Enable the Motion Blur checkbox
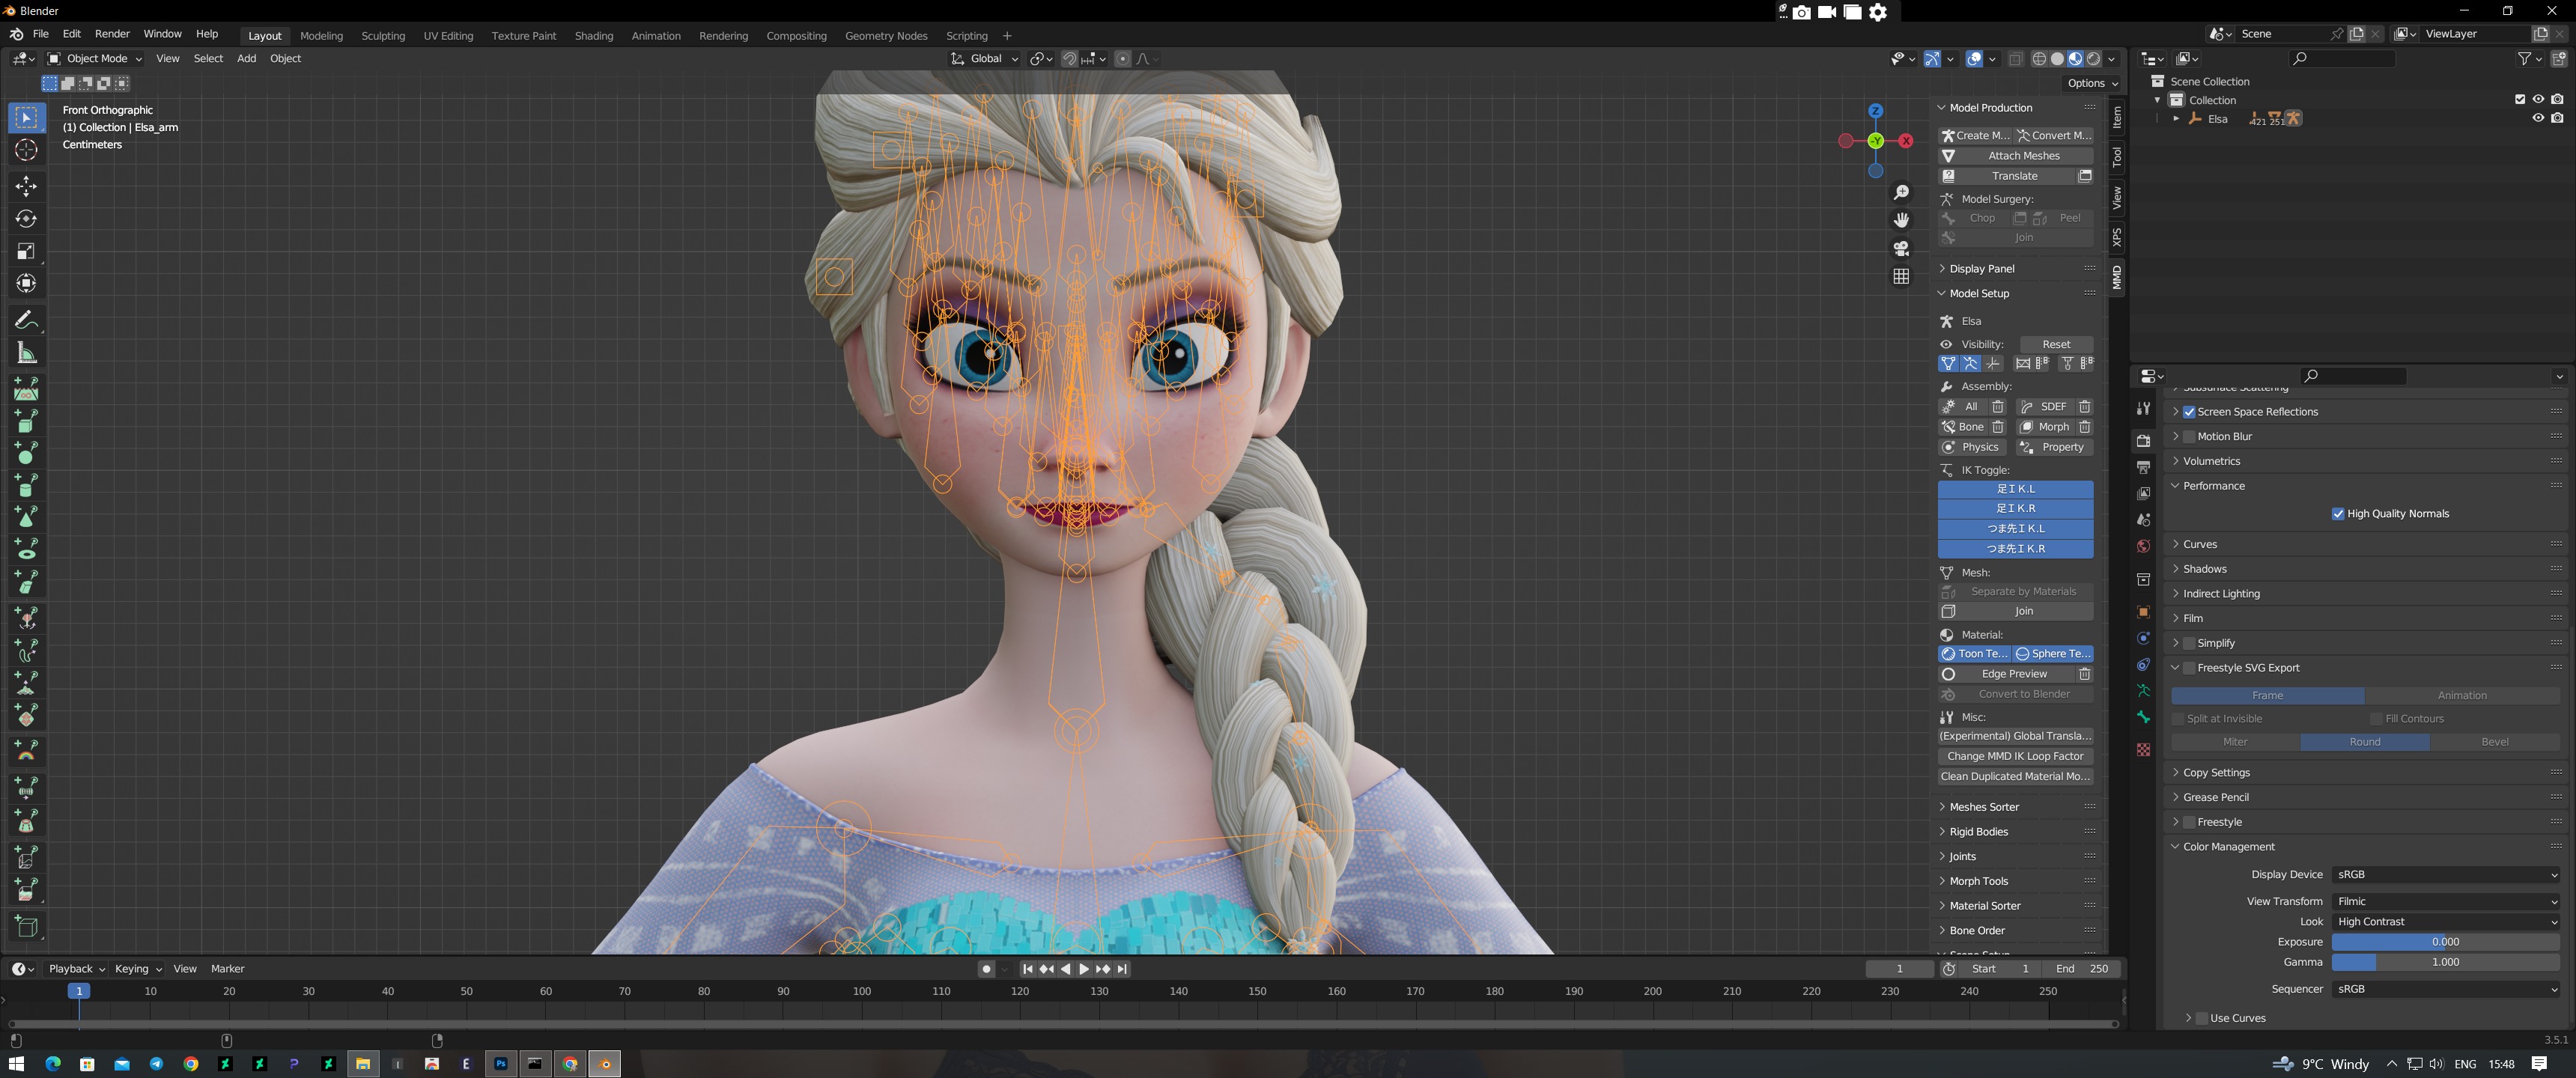 (x=2189, y=437)
